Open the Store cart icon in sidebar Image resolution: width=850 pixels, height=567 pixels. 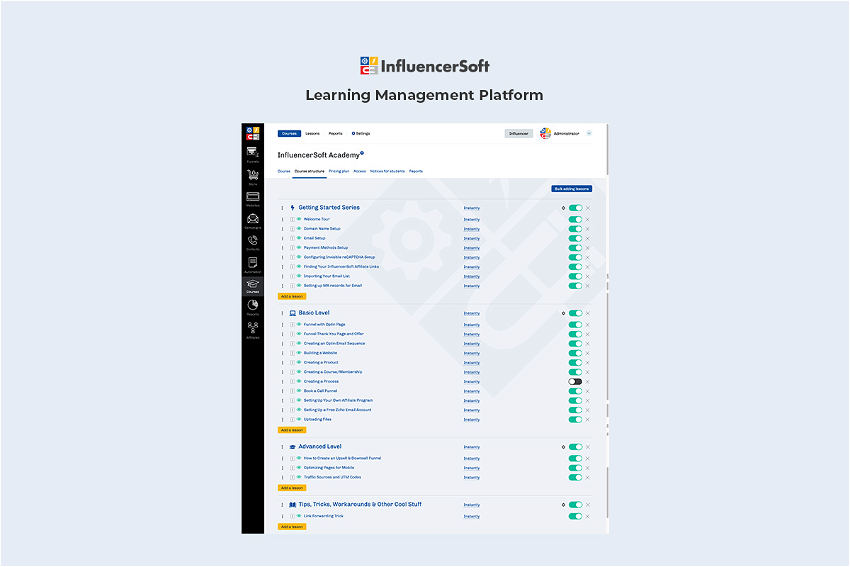tap(252, 176)
